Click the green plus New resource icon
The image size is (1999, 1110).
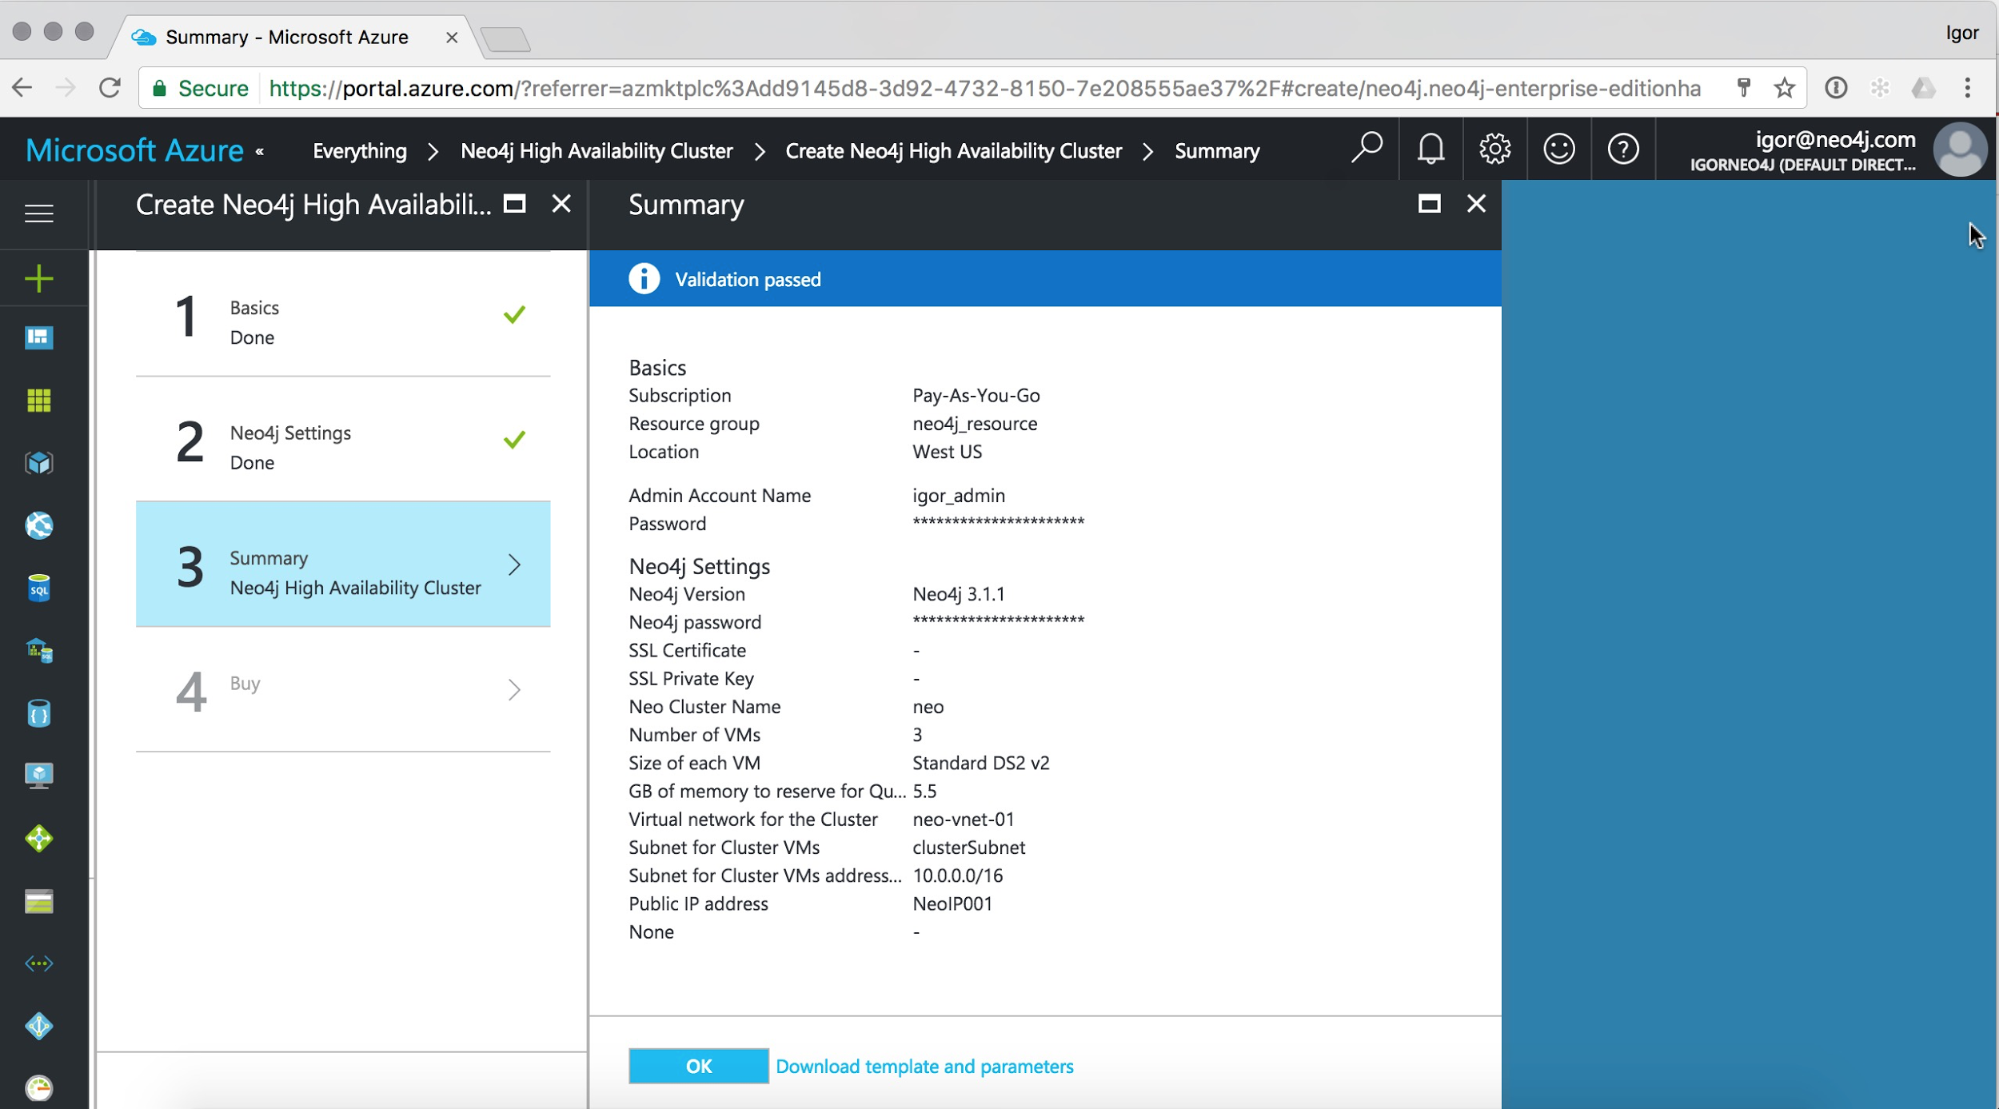[x=39, y=278]
